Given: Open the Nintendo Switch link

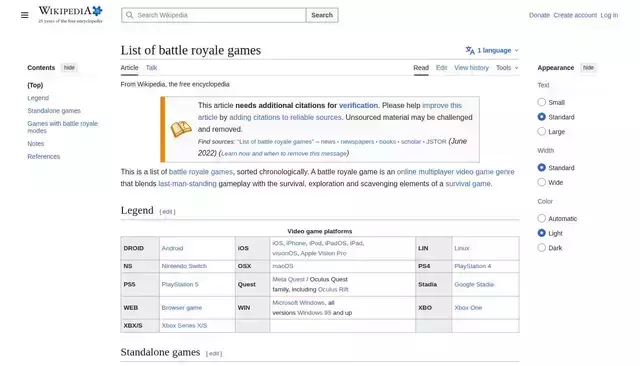Looking at the screenshot, I should (x=184, y=266).
